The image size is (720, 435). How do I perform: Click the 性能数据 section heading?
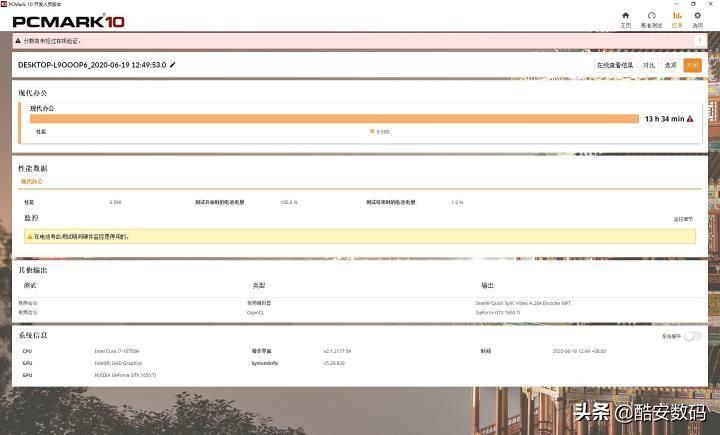[33, 168]
